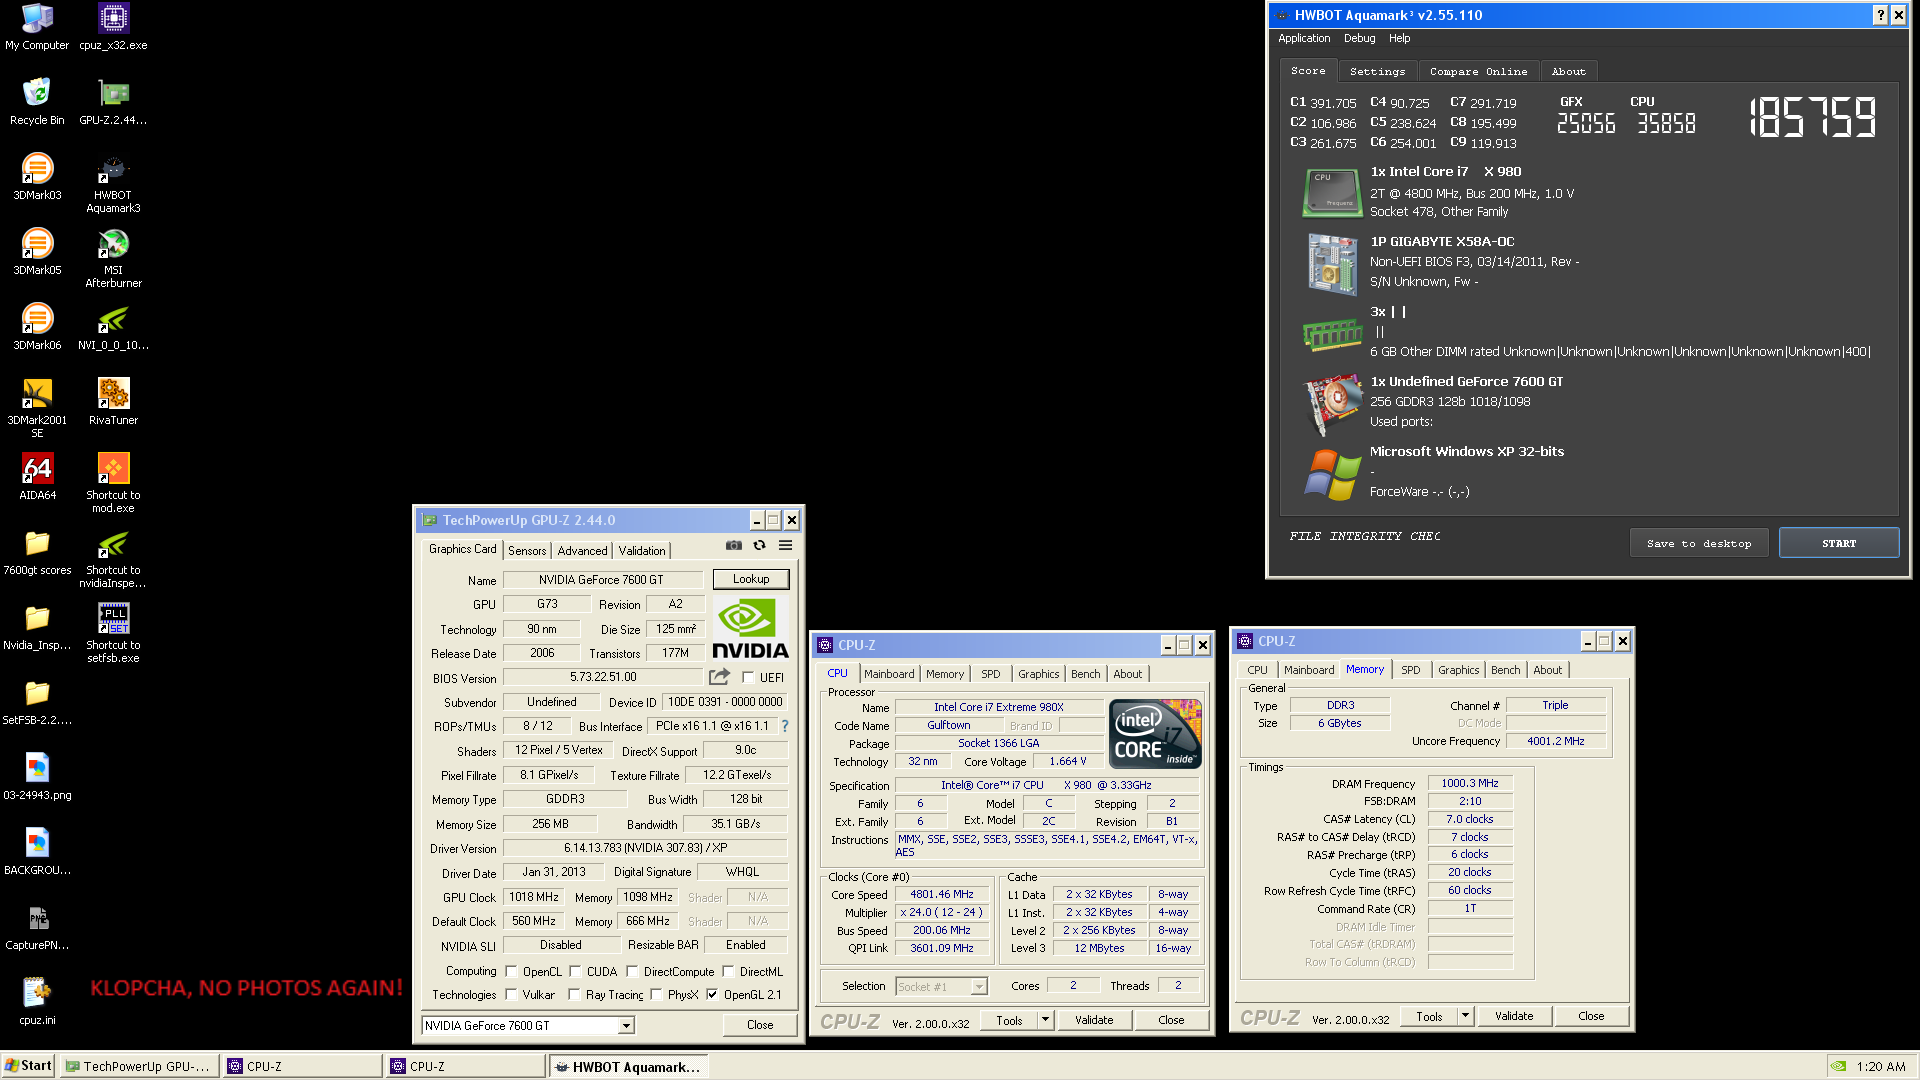This screenshot has width=1920, height=1080.
Task: Open the MSI Afterburner desktop shortcut
Action: coord(113,258)
